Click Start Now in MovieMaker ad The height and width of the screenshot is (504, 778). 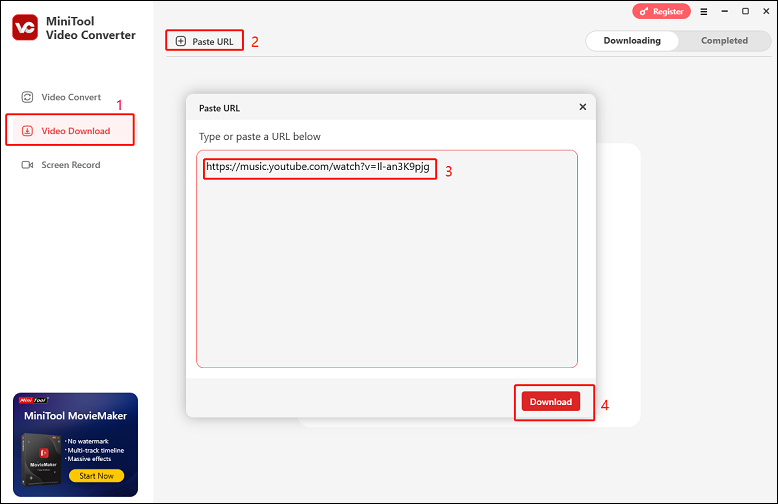click(x=96, y=476)
